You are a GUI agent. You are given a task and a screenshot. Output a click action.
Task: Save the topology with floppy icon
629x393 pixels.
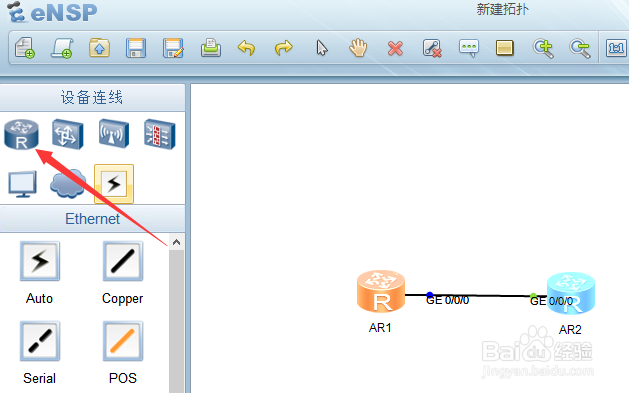pos(136,48)
